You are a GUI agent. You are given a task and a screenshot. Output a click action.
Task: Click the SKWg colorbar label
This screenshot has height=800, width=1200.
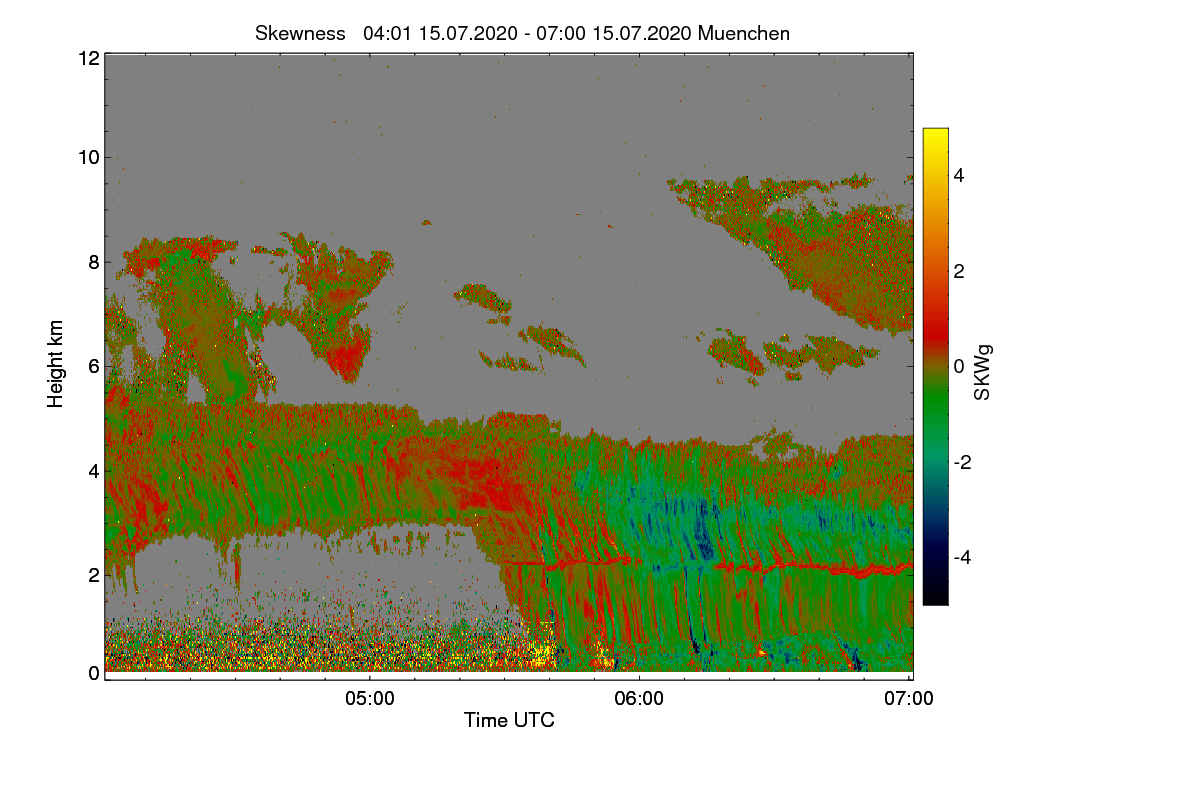[x=983, y=372]
